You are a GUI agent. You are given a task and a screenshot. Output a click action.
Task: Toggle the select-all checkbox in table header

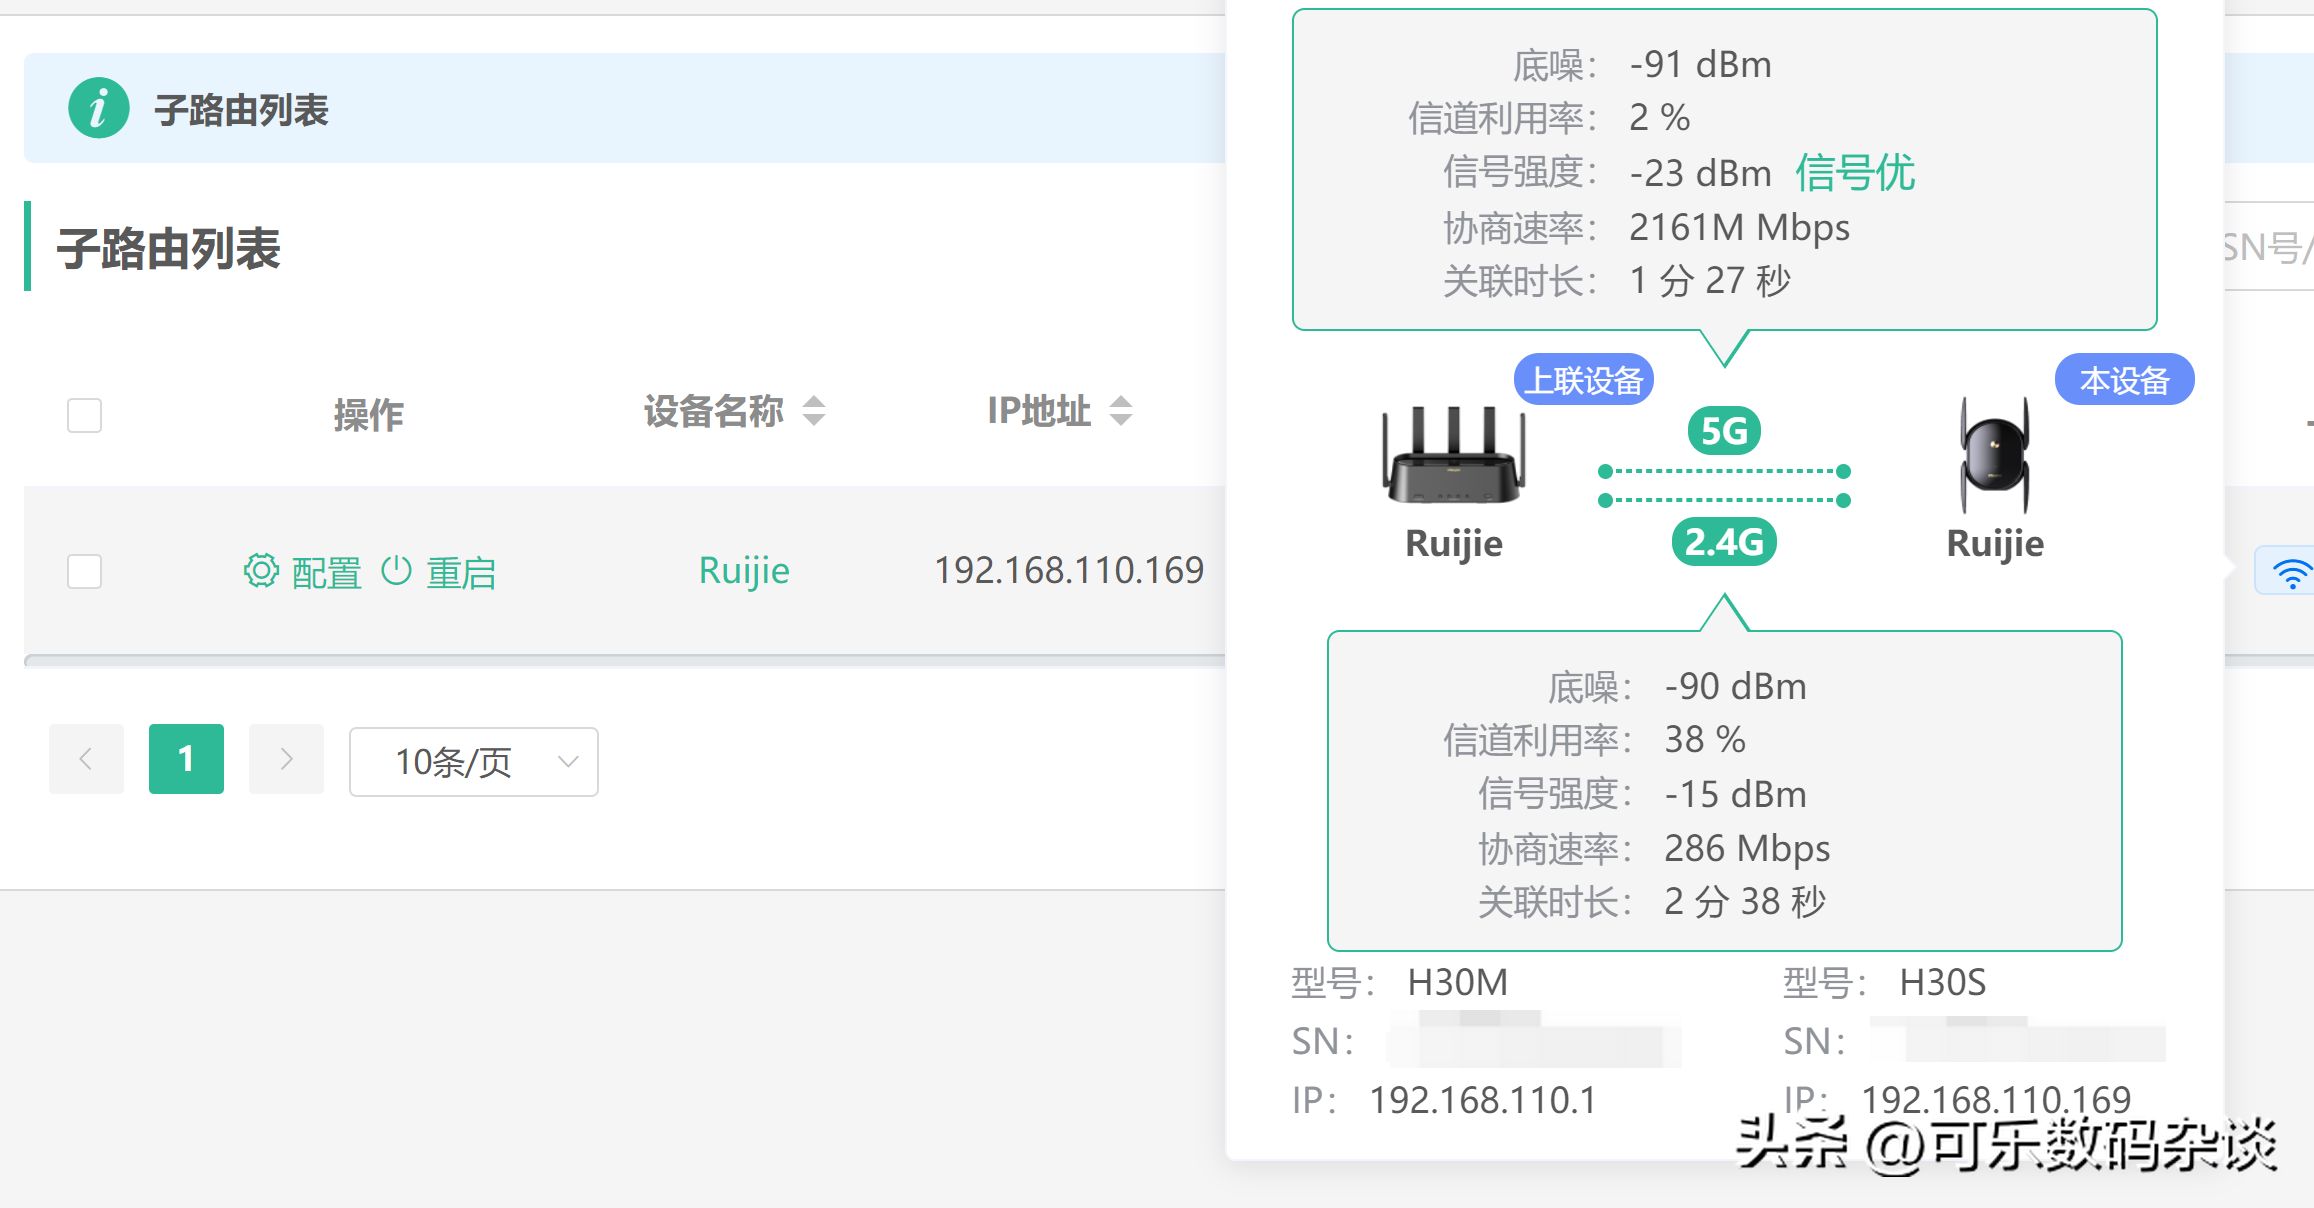[x=84, y=415]
